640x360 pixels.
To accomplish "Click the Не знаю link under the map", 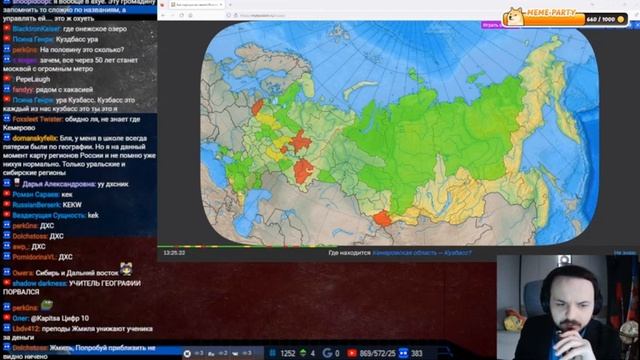I will tap(625, 253).
